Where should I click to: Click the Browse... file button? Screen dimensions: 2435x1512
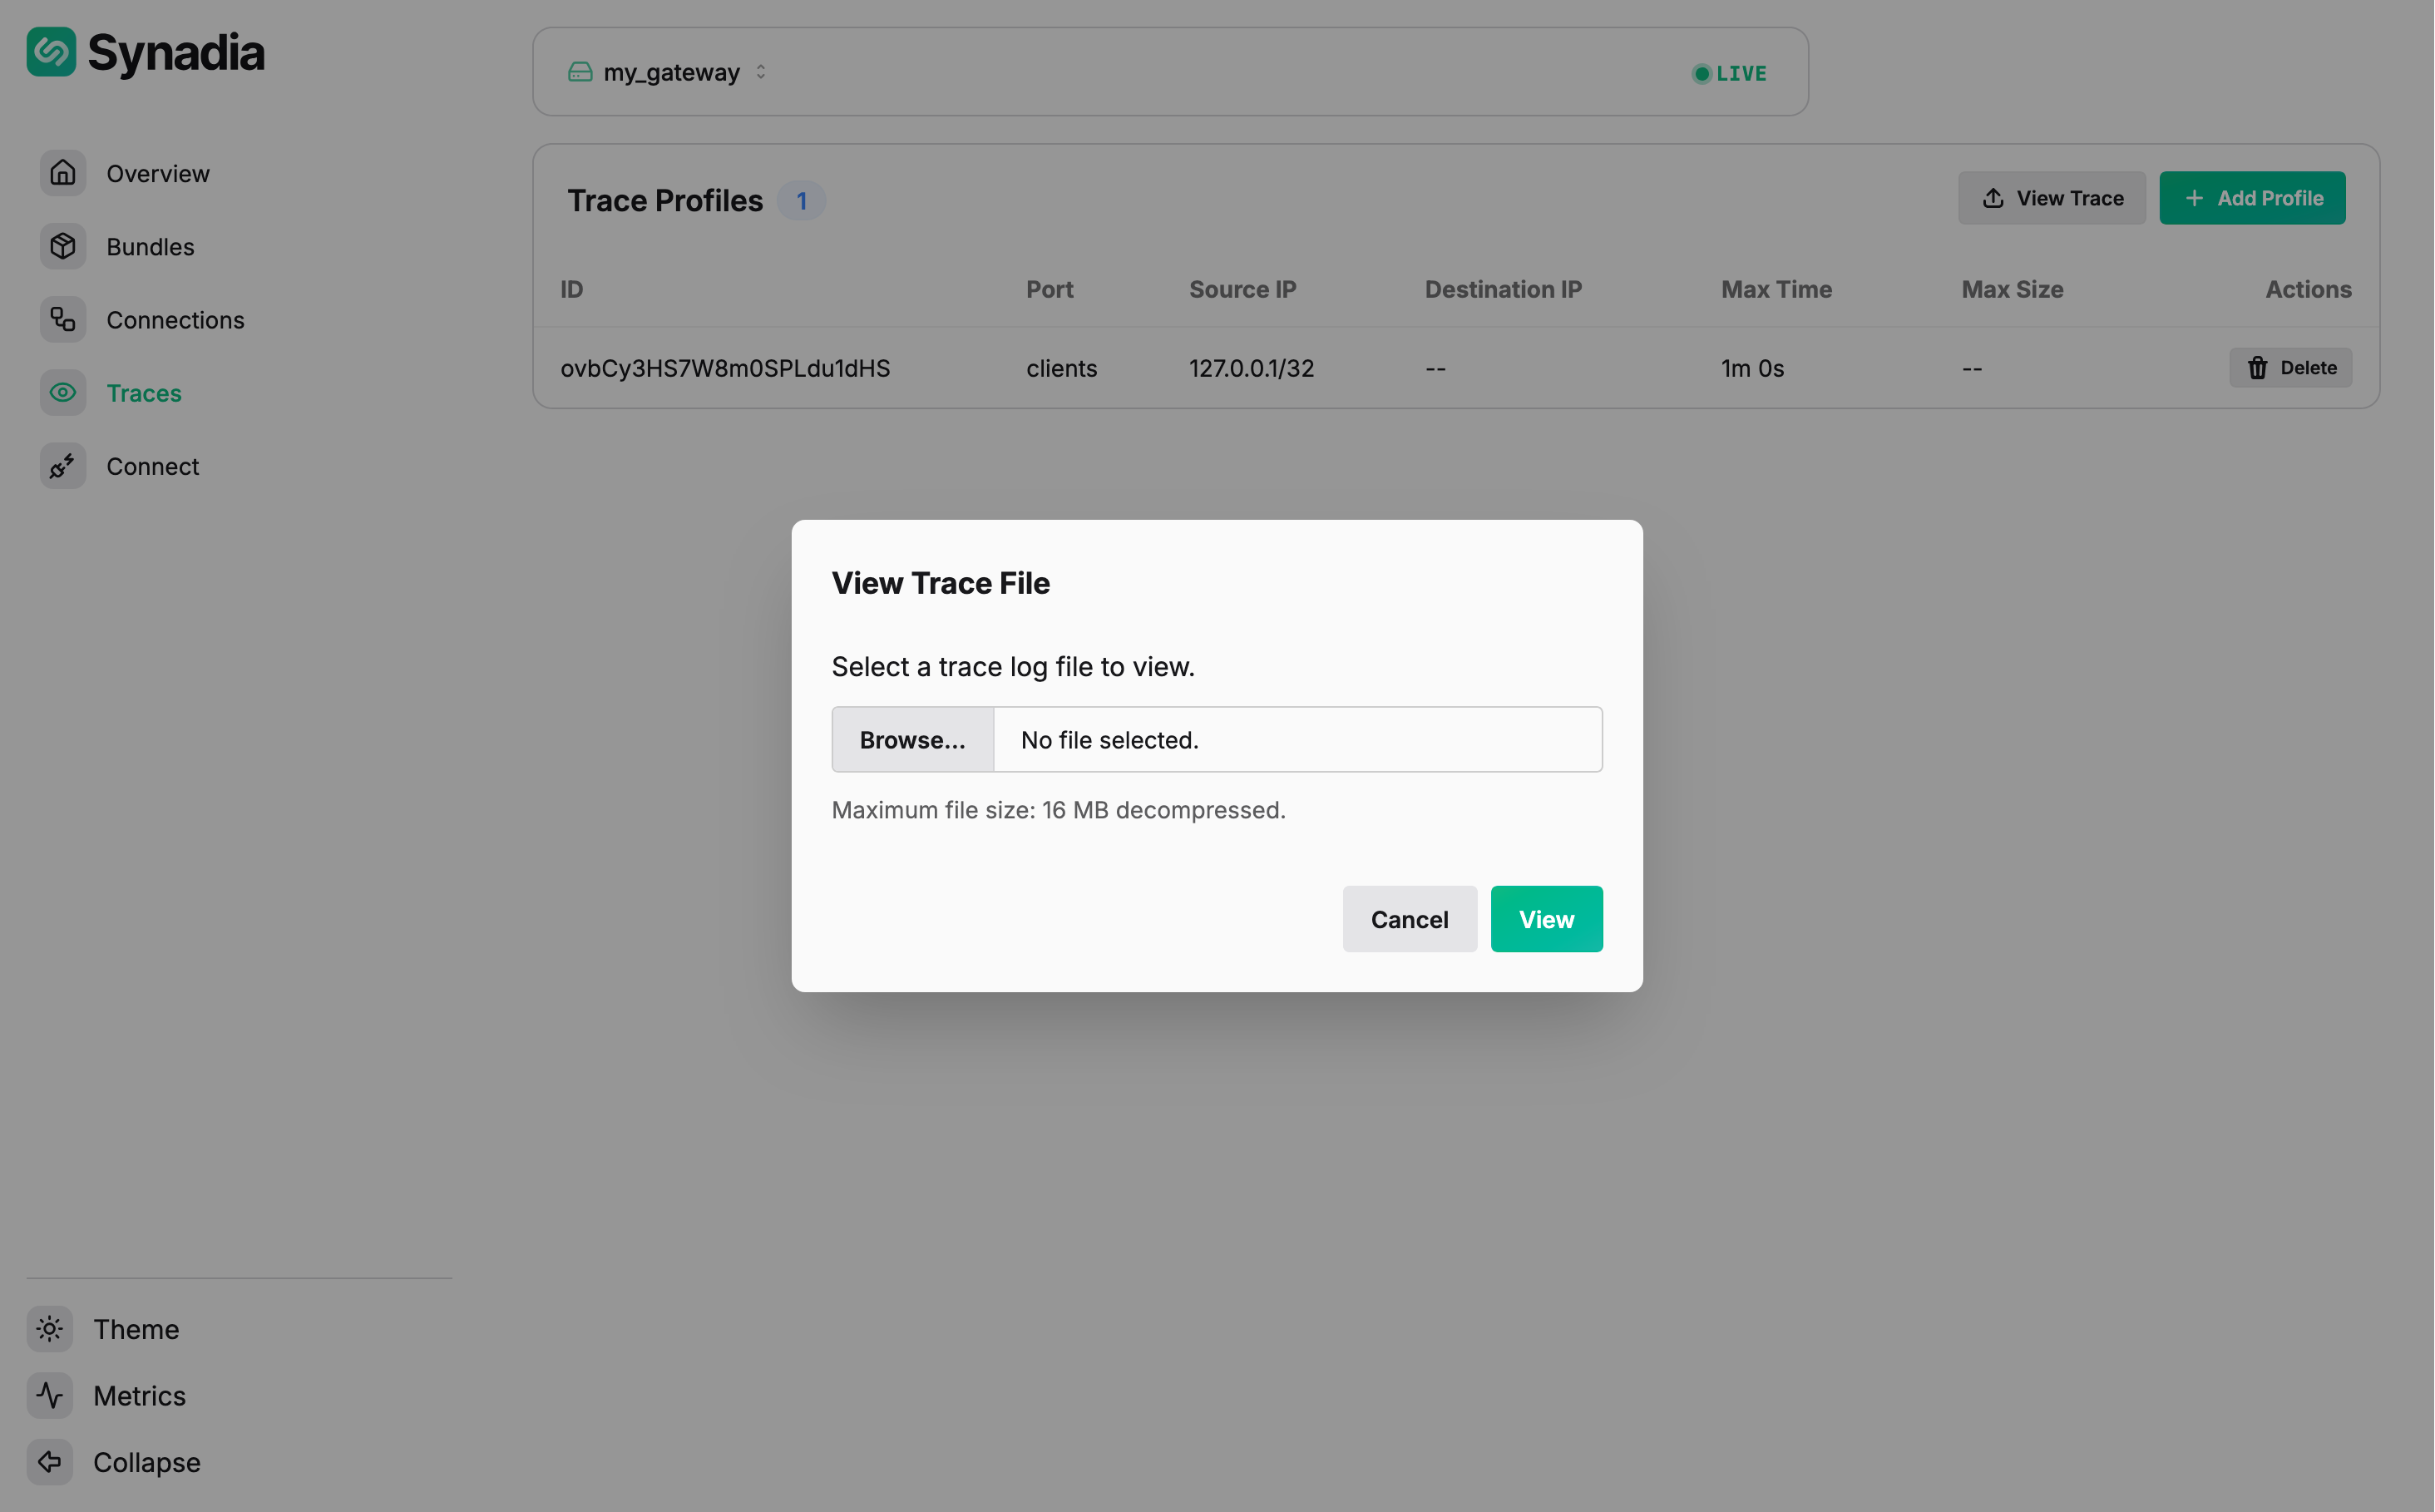[x=913, y=739]
